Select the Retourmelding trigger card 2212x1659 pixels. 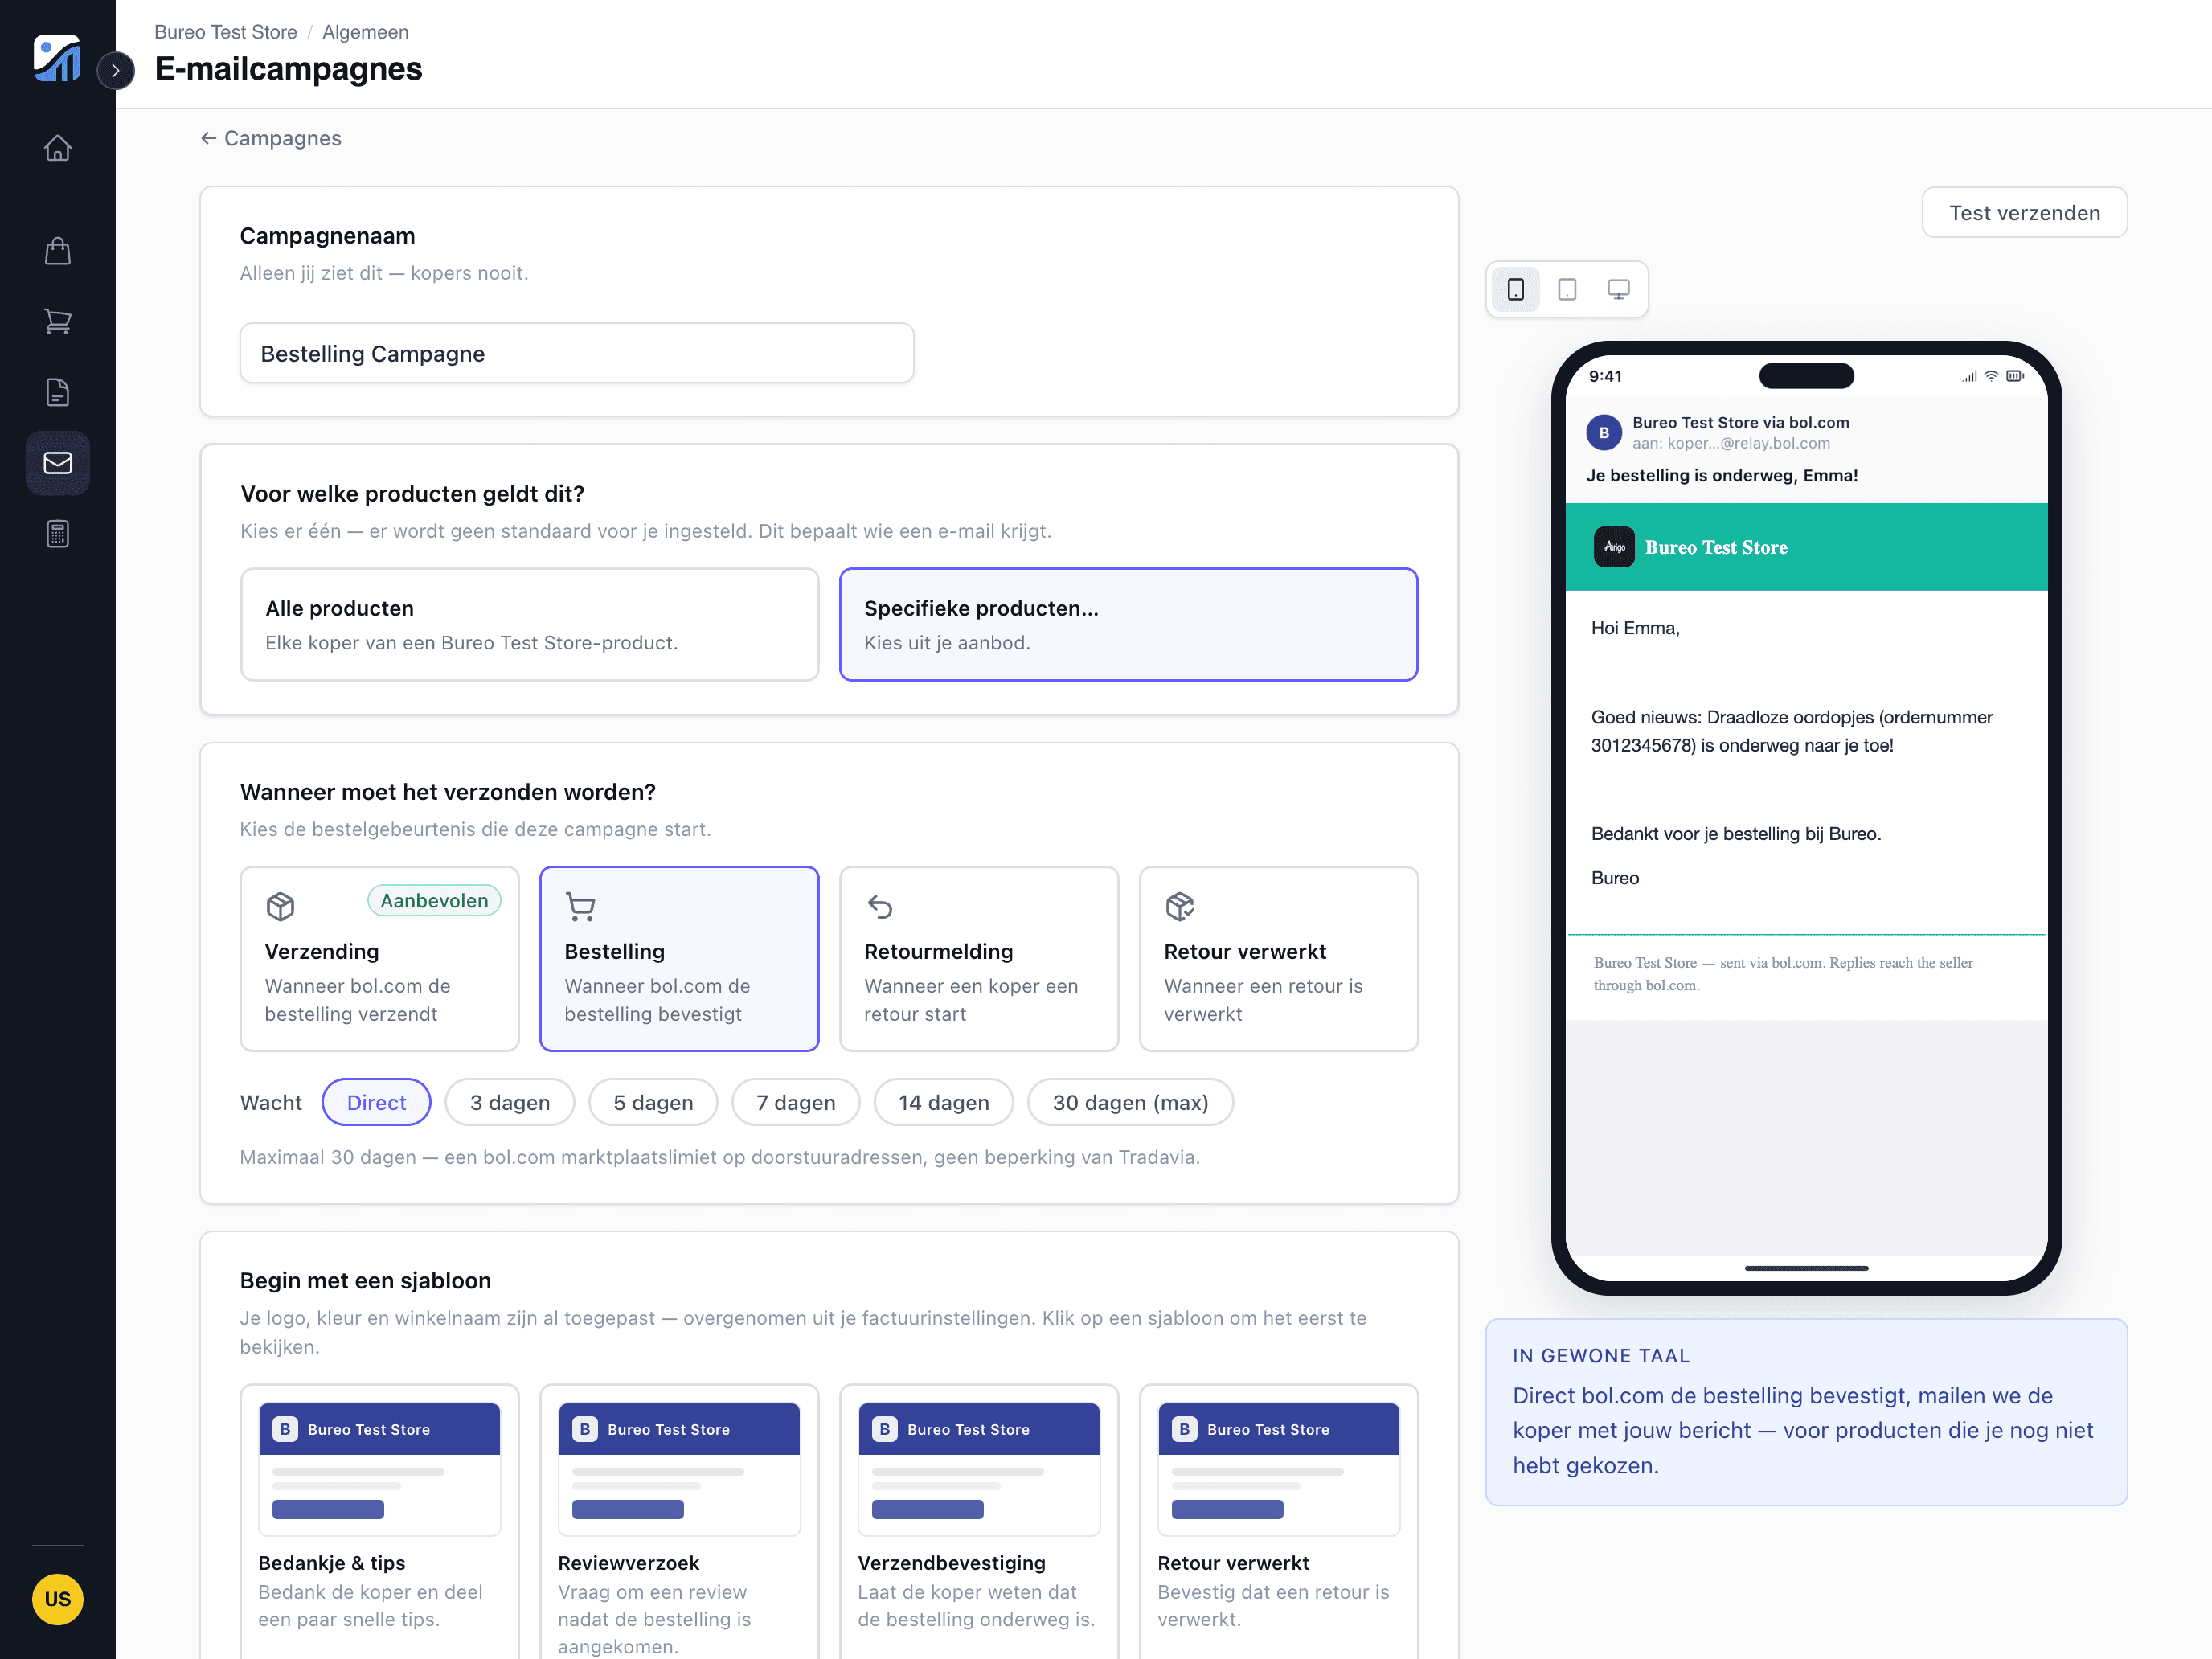point(978,958)
